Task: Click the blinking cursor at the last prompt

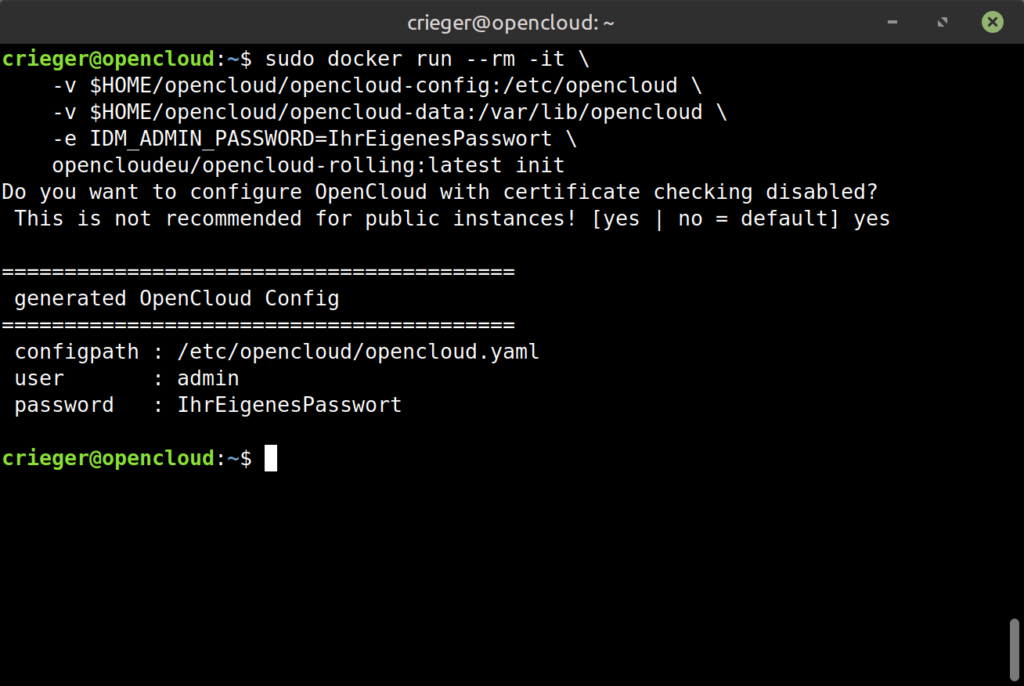Action: 271,458
